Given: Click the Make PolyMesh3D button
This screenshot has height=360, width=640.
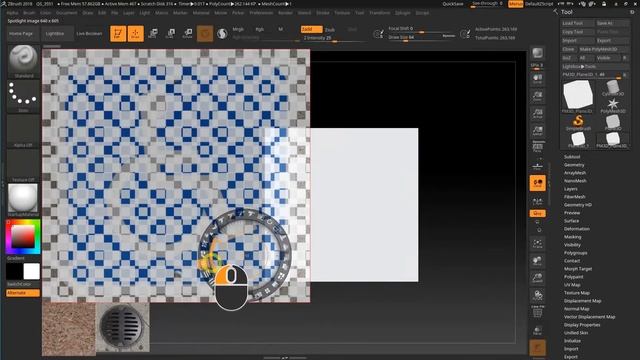Looking at the screenshot, I should pos(603,49).
